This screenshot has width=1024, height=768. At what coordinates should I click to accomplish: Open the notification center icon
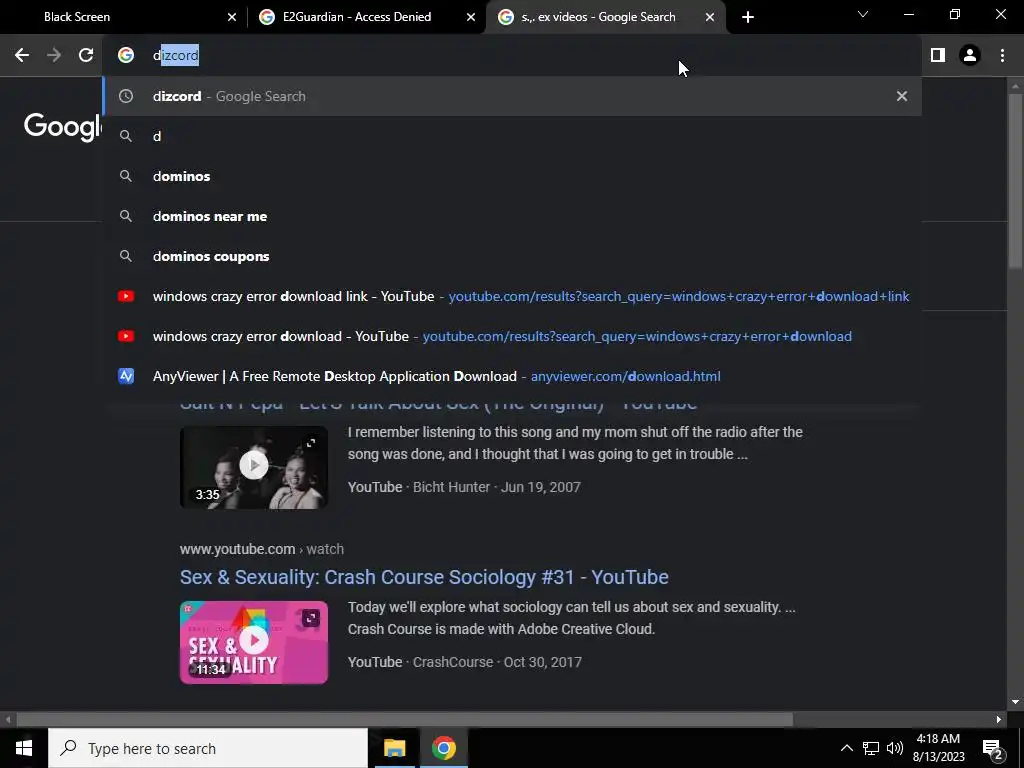pos(993,748)
